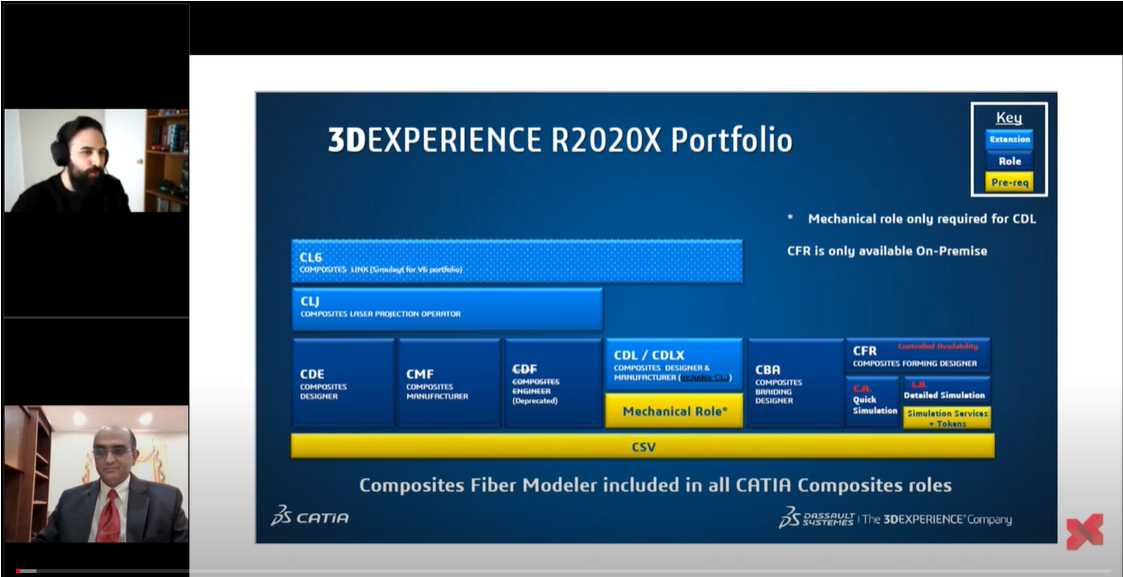Click the yellow "CSV" bar
This screenshot has height=577, width=1123.
(x=642, y=446)
